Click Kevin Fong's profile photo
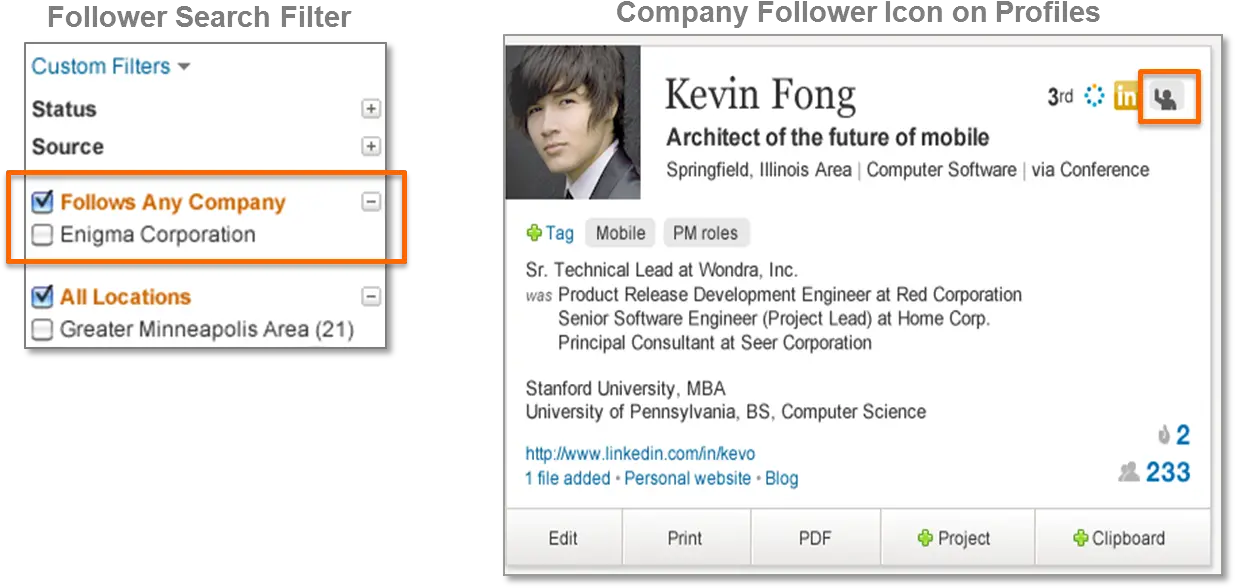The height and width of the screenshot is (588, 1235). point(572,122)
